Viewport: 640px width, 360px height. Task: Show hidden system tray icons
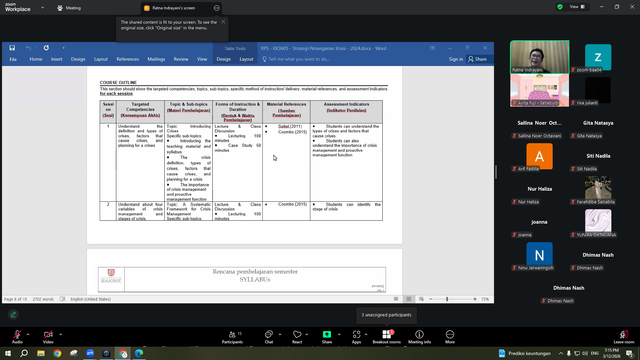(561, 353)
